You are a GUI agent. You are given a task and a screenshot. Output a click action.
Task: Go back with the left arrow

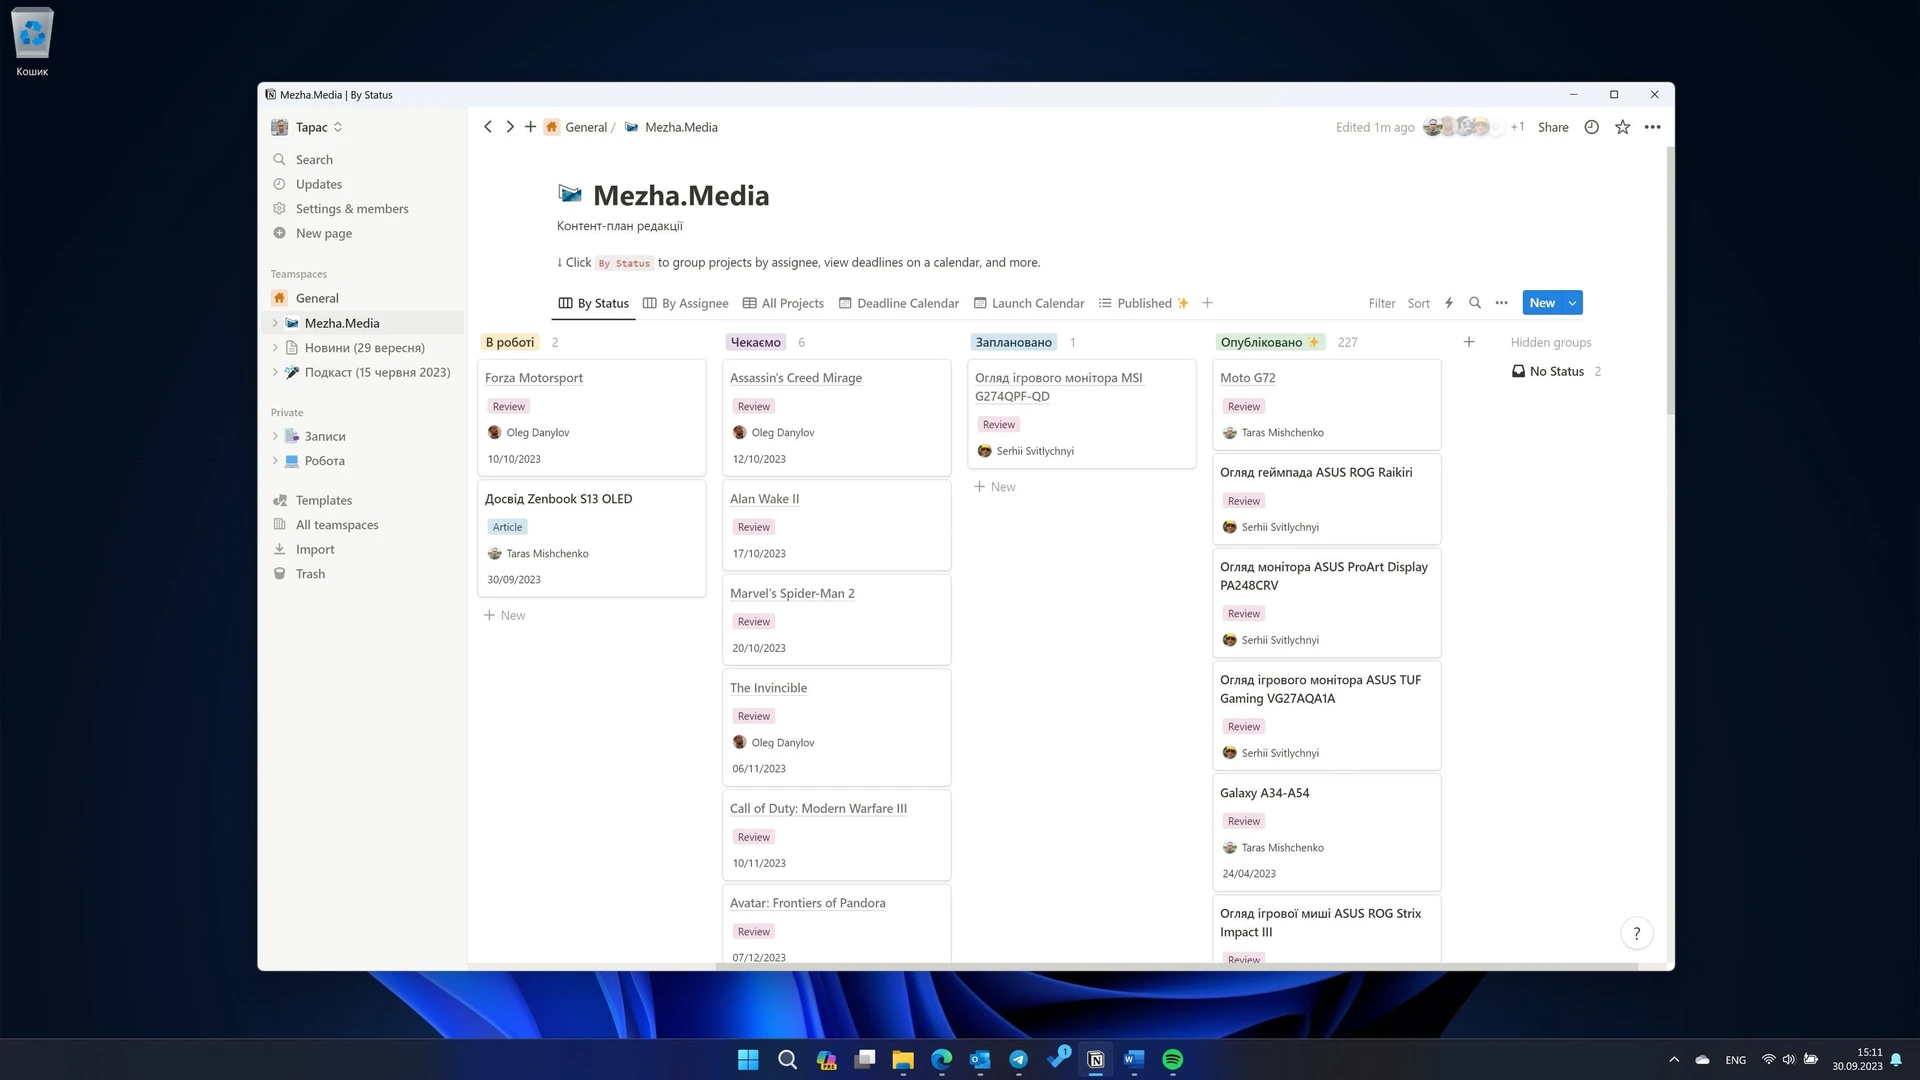(487, 127)
